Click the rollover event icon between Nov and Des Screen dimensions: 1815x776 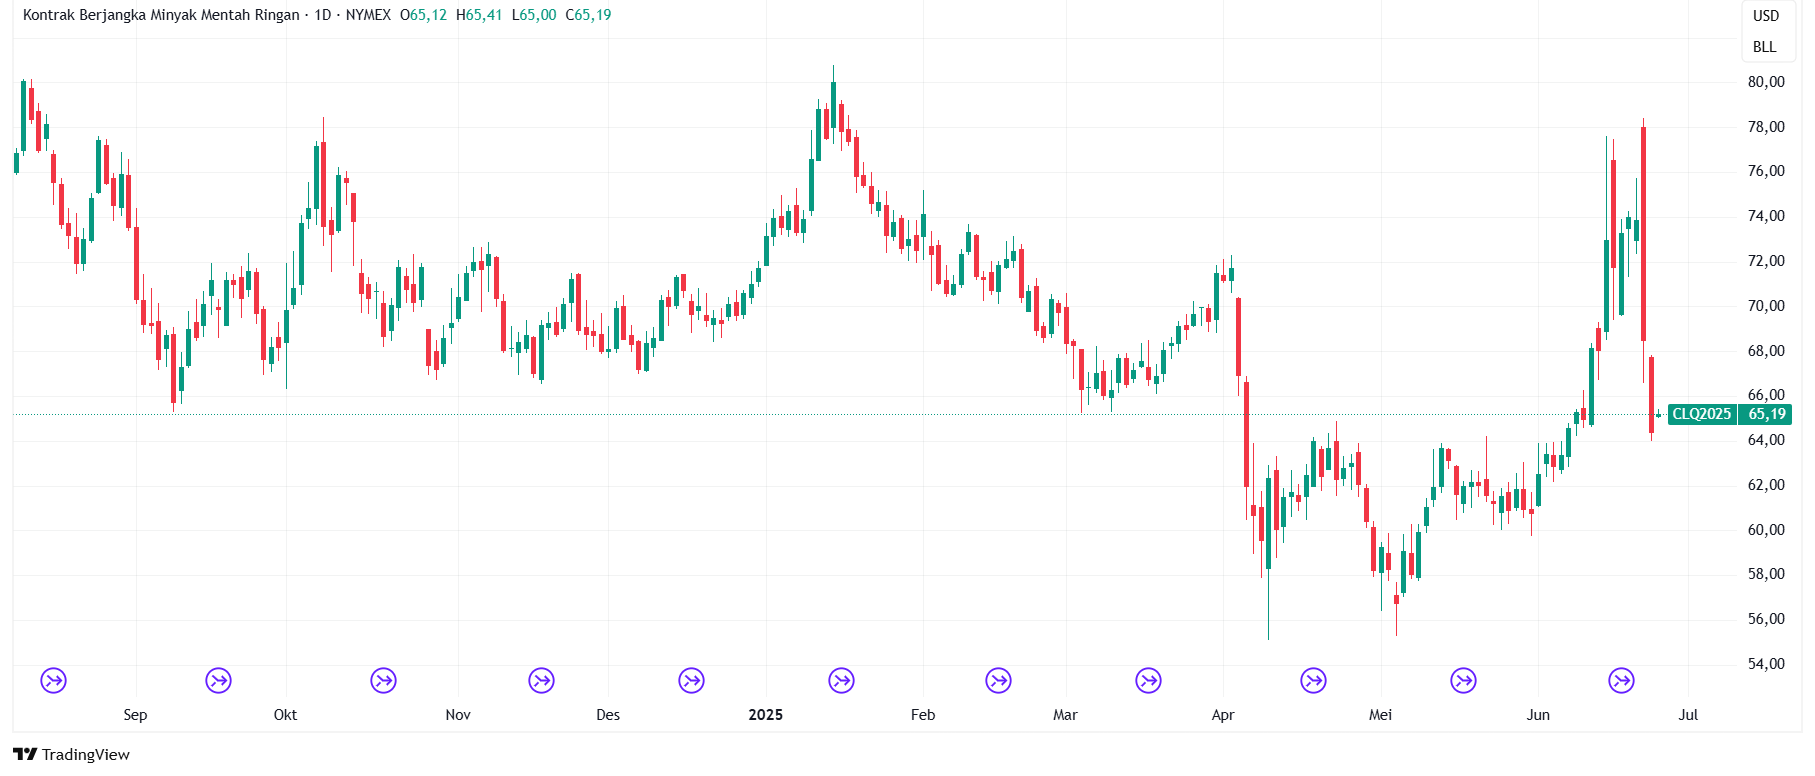[541, 681]
